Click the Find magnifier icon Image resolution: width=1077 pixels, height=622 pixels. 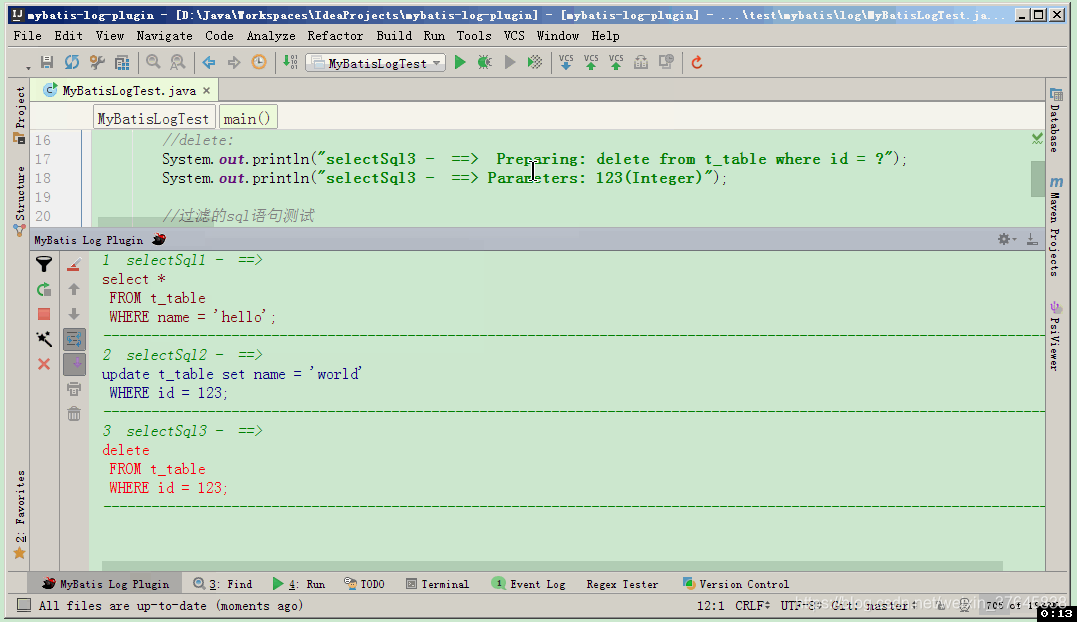click(x=153, y=62)
